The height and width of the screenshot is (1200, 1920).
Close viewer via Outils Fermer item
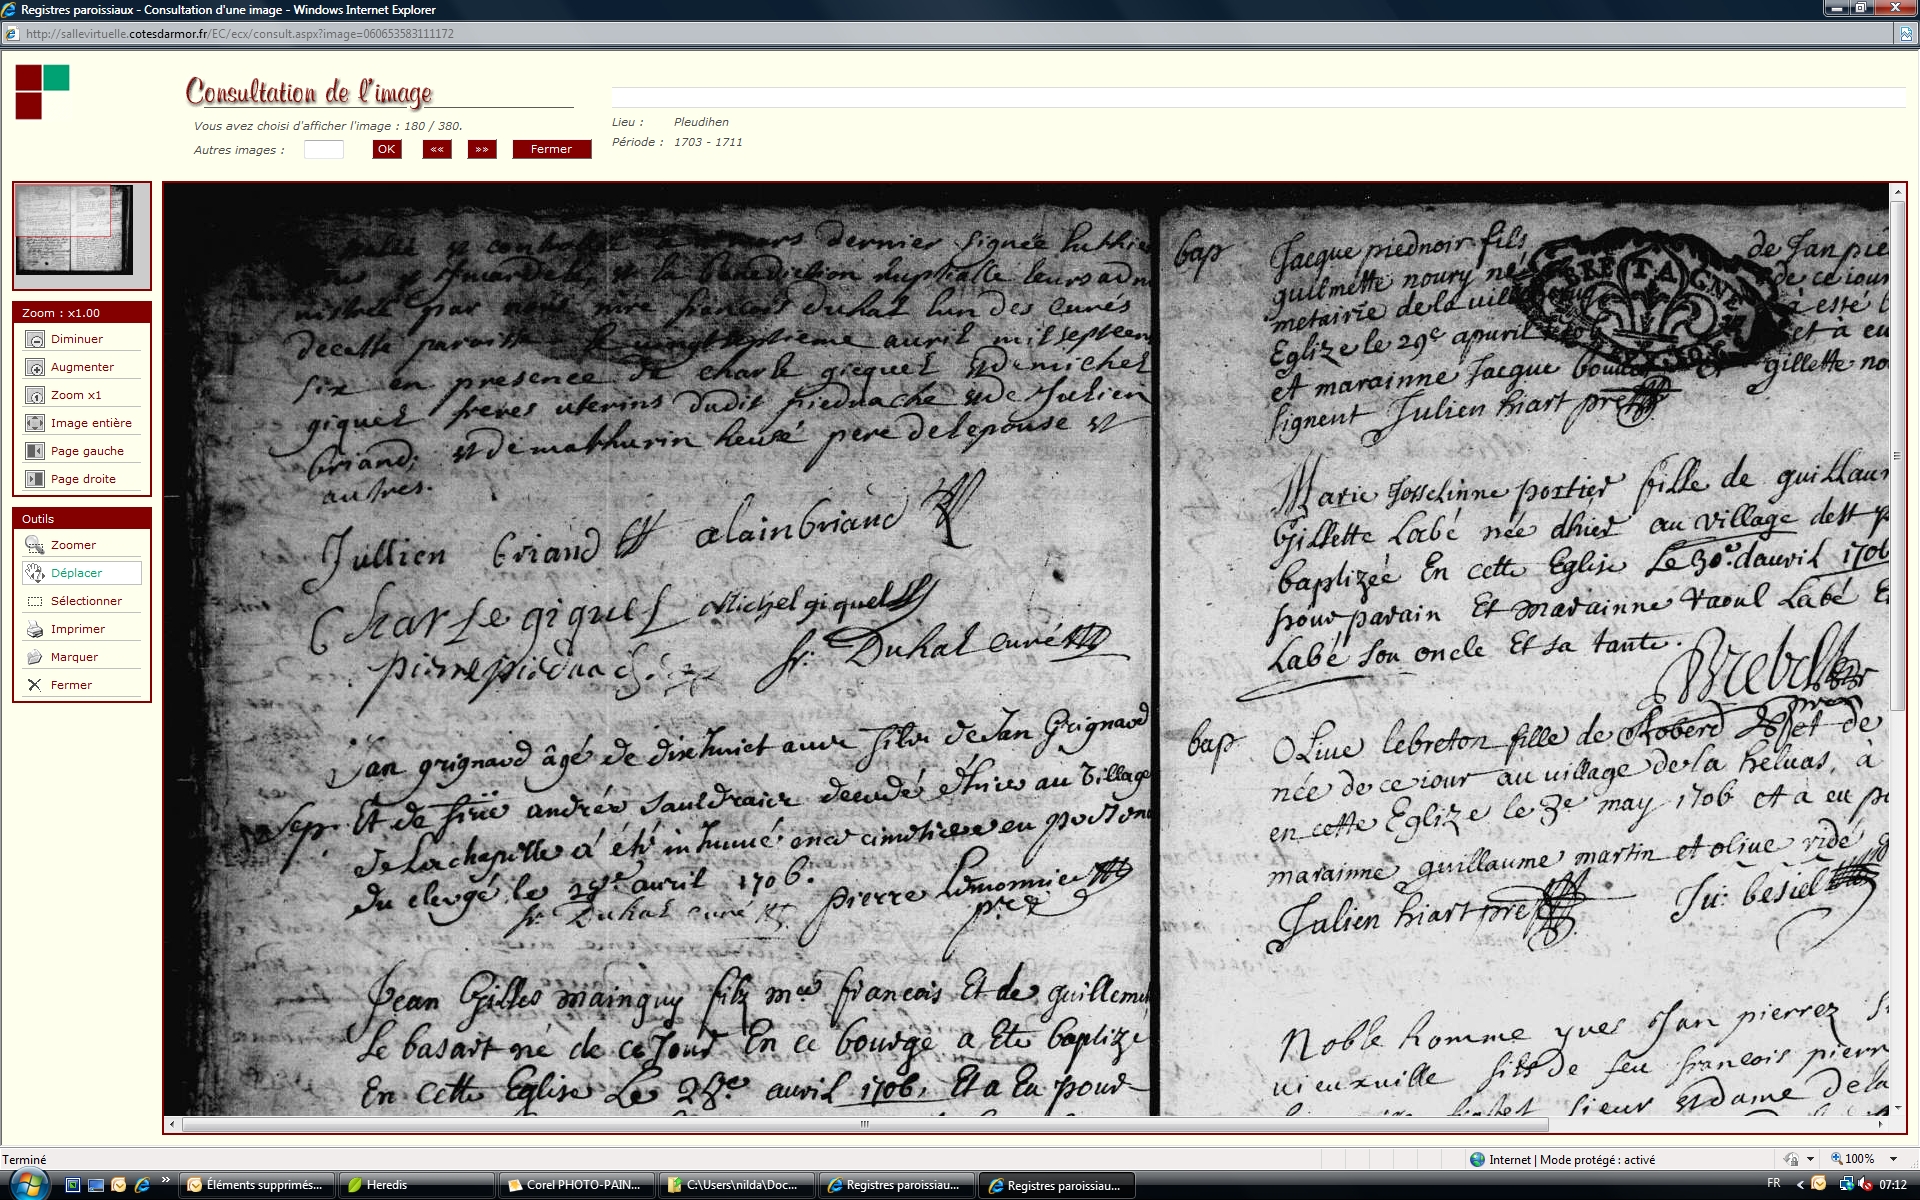point(35,686)
